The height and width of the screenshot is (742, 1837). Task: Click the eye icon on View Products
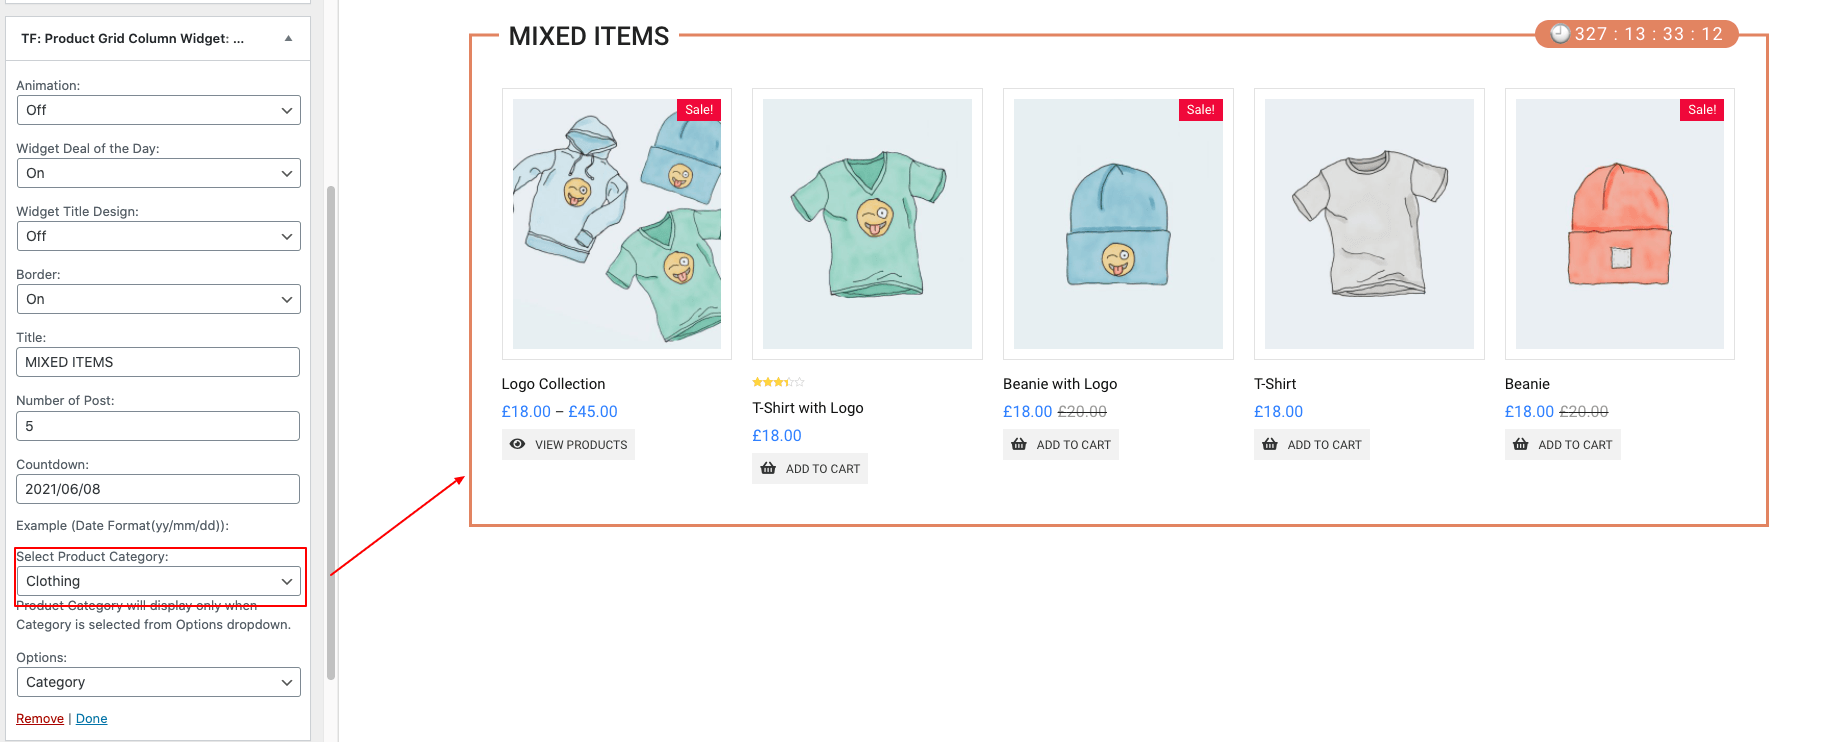pyautogui.click(x=517, y=444)
